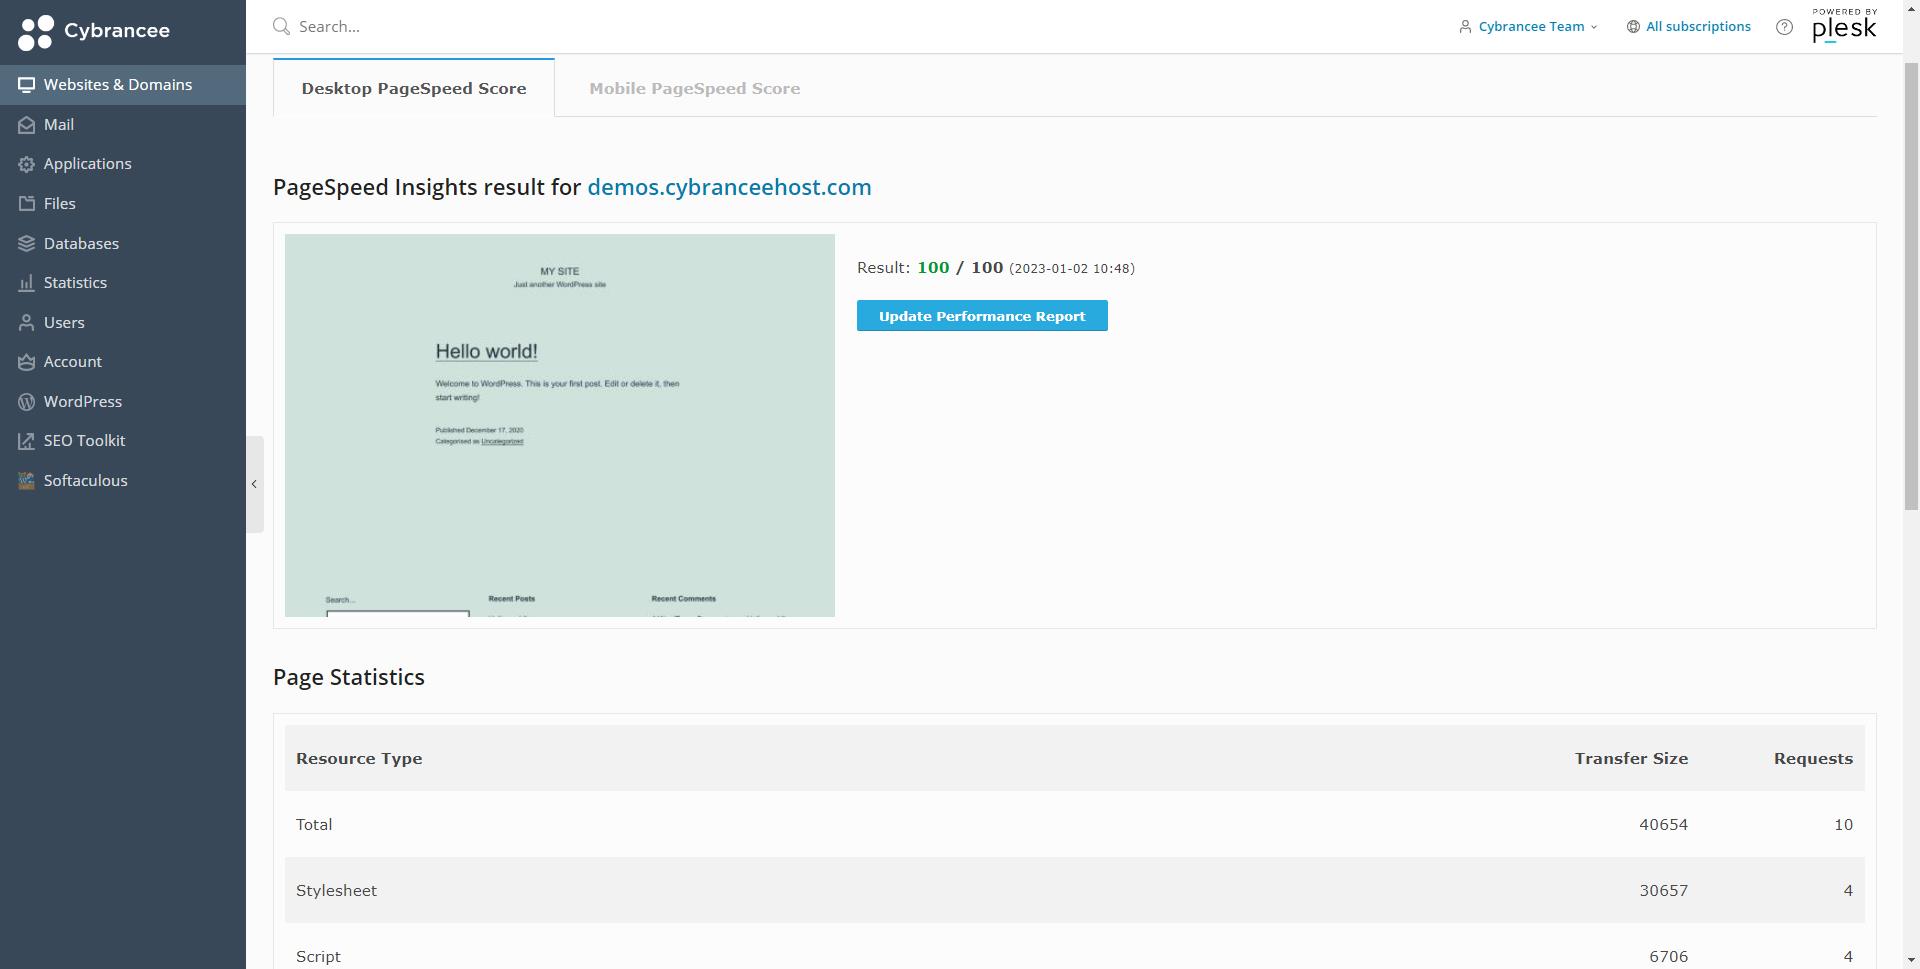Open Softaculous menu item
Viewport: 1920px width, 969px height.
(x=123, y=481)
